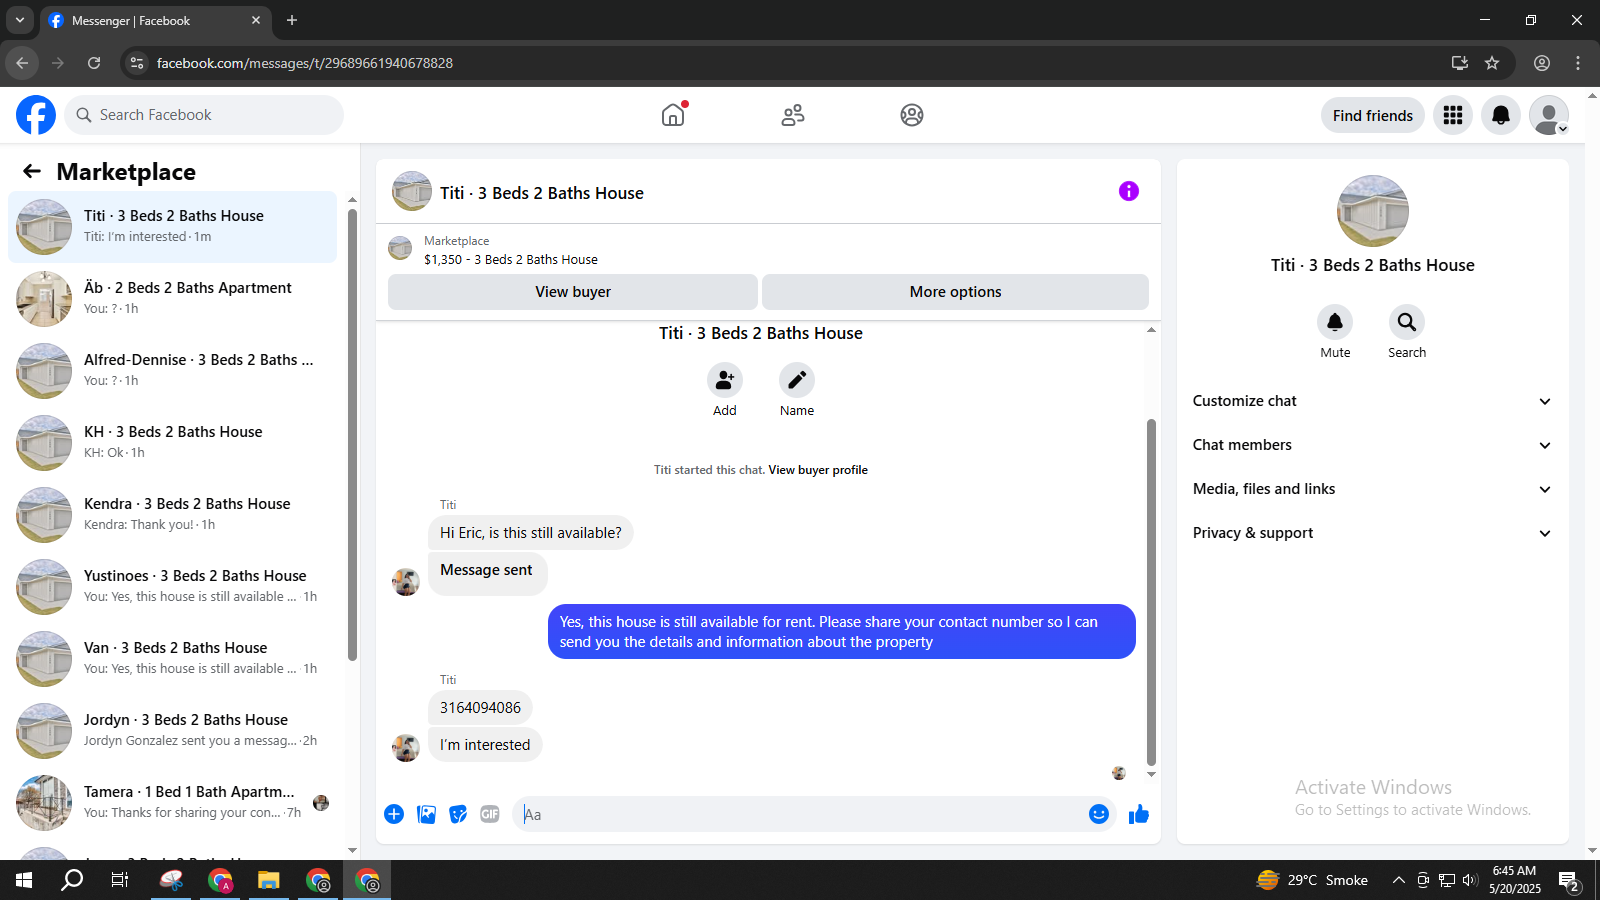Screen dimensions: 1600x900
Task: Open the volume control in system tray
Action: (1470, 880)
